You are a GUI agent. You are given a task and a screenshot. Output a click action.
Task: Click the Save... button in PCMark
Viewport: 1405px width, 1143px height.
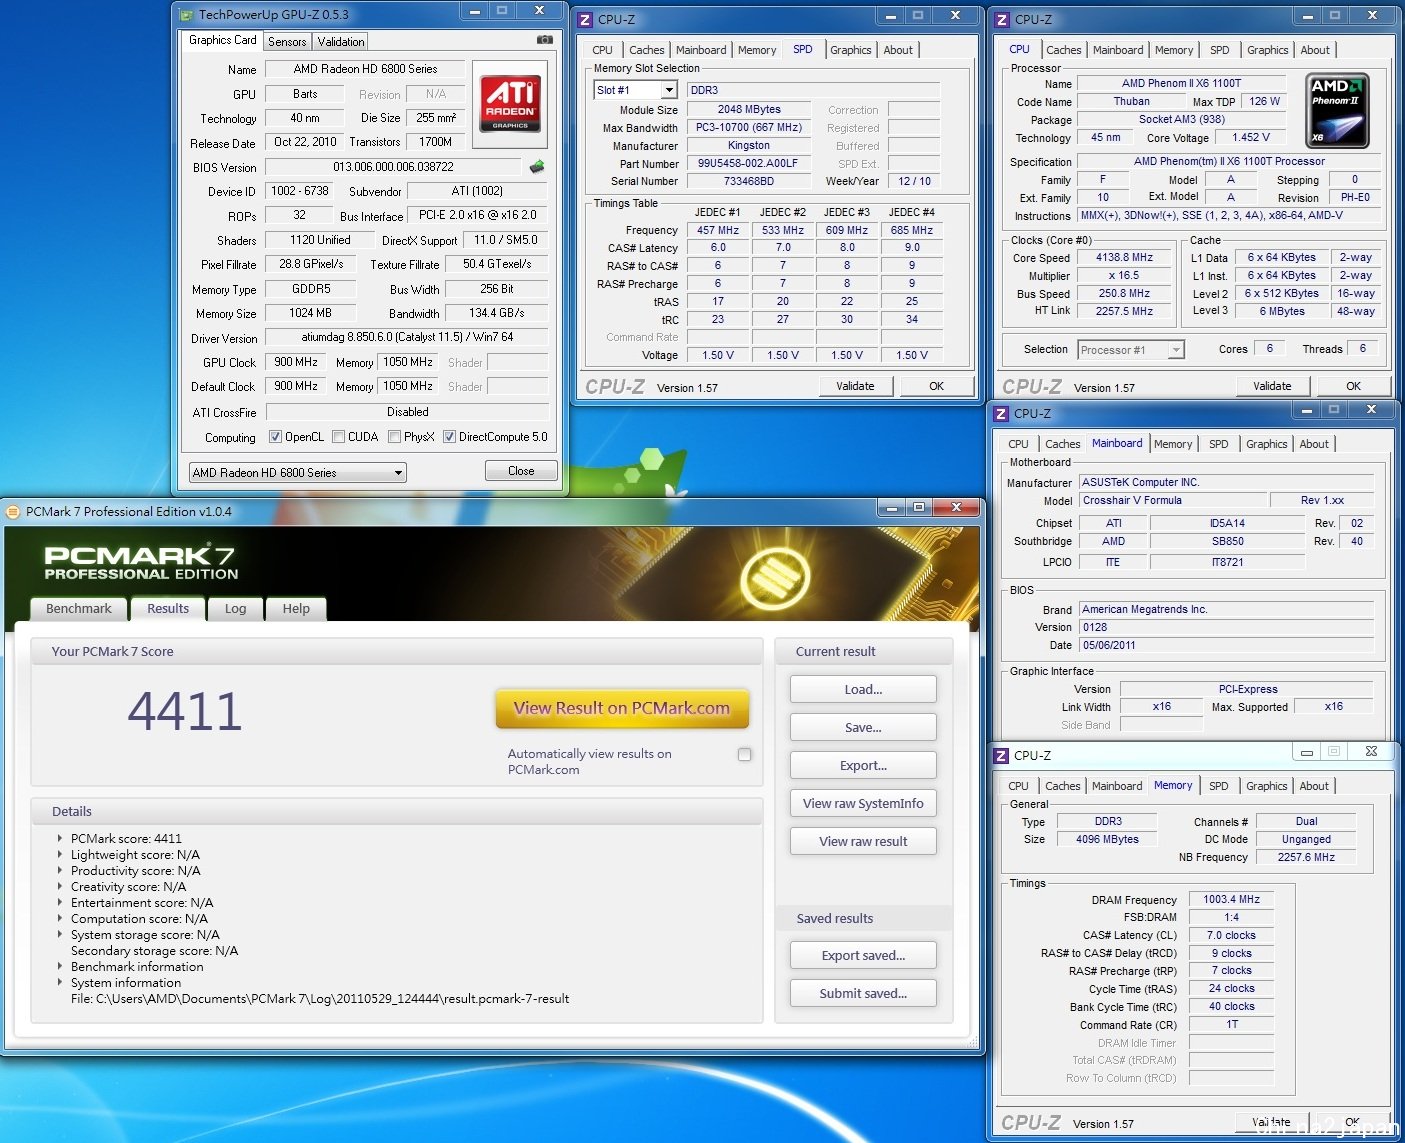(863, 727)
